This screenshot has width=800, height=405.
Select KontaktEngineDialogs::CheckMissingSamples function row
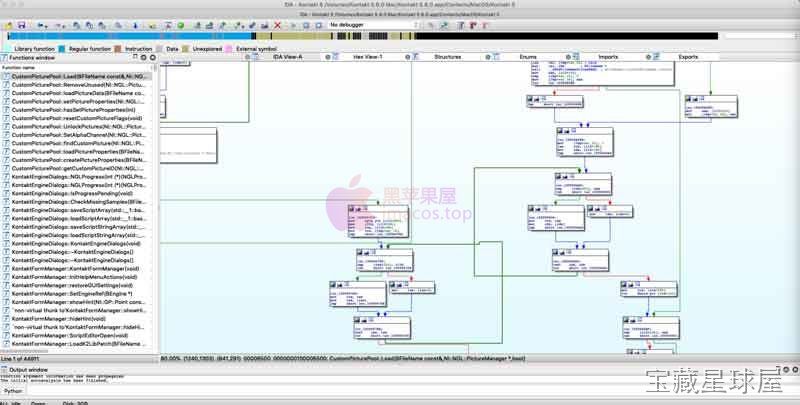click(x=77, y=202)
